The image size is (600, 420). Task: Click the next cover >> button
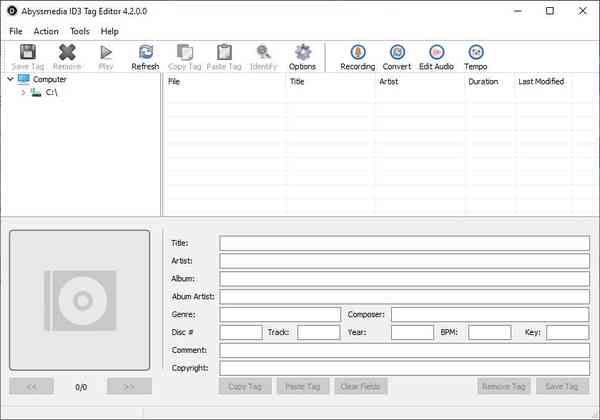tap(129, 386)
